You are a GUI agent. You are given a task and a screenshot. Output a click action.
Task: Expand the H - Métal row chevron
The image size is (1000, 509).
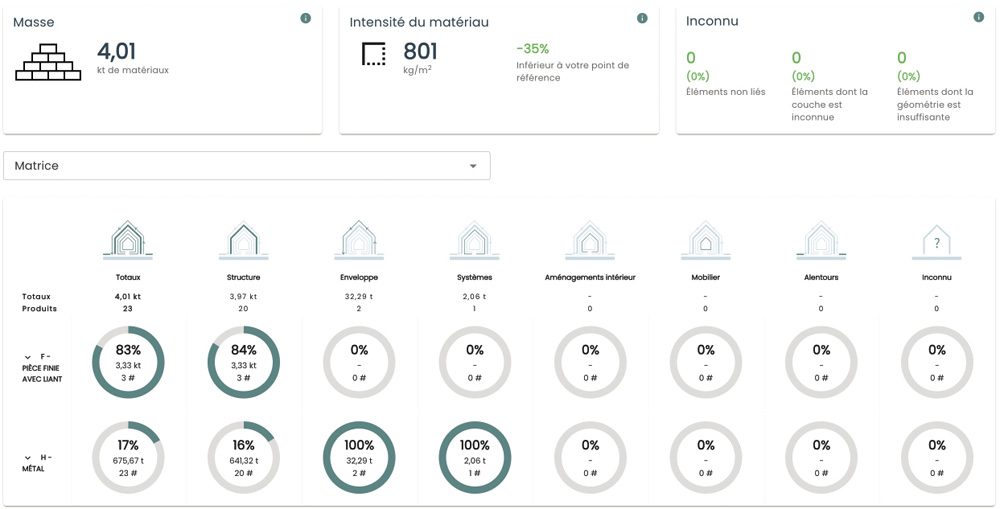tap(28, 458)
